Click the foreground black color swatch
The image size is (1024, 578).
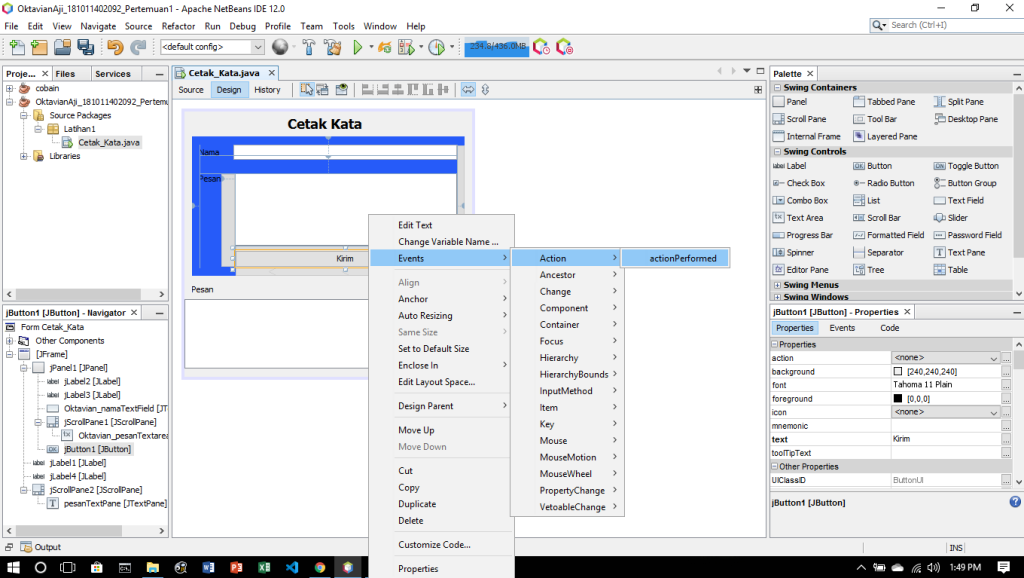point(898,398)
